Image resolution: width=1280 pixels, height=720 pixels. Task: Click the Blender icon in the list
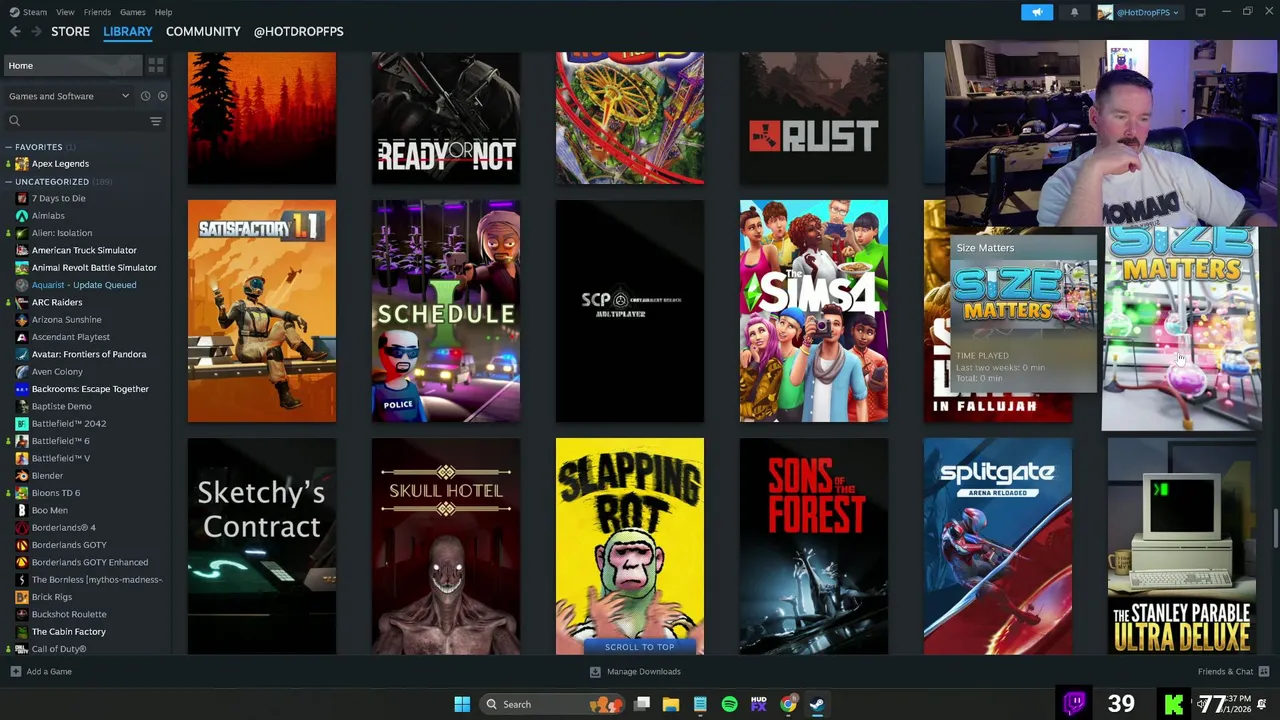[x=22, y=476]
